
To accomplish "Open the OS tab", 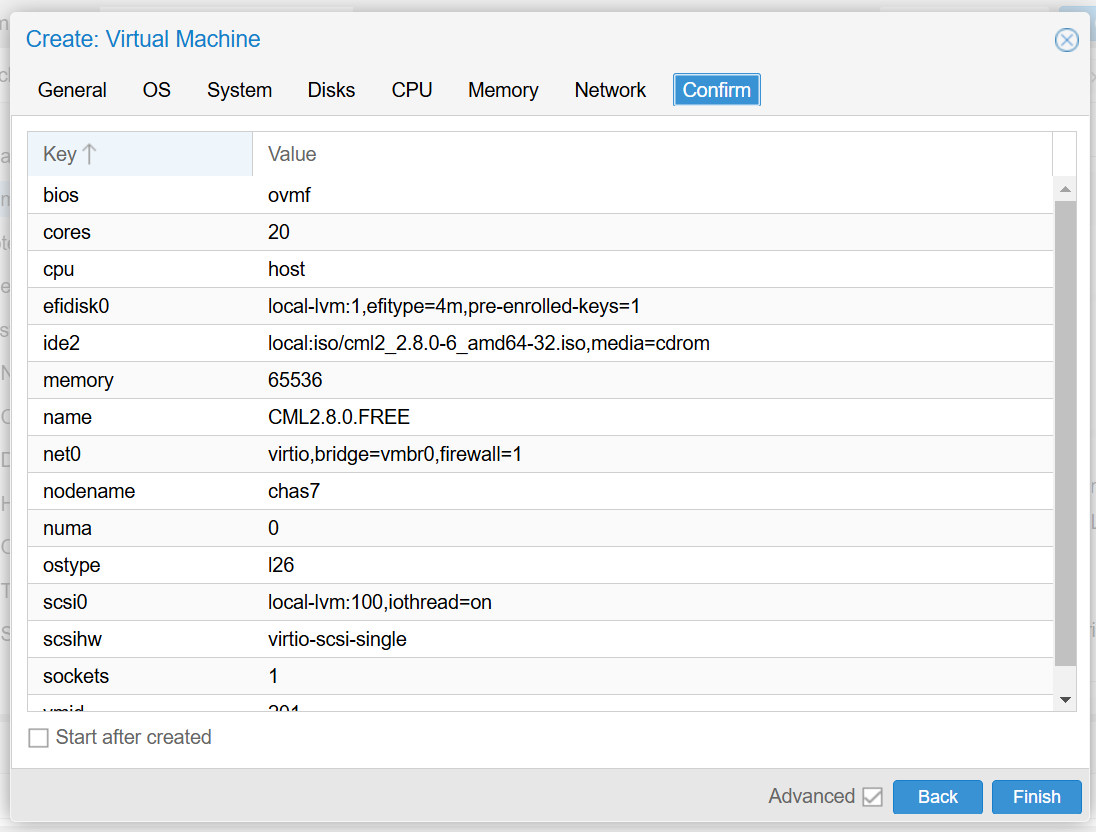I will (x=156, y=90).
